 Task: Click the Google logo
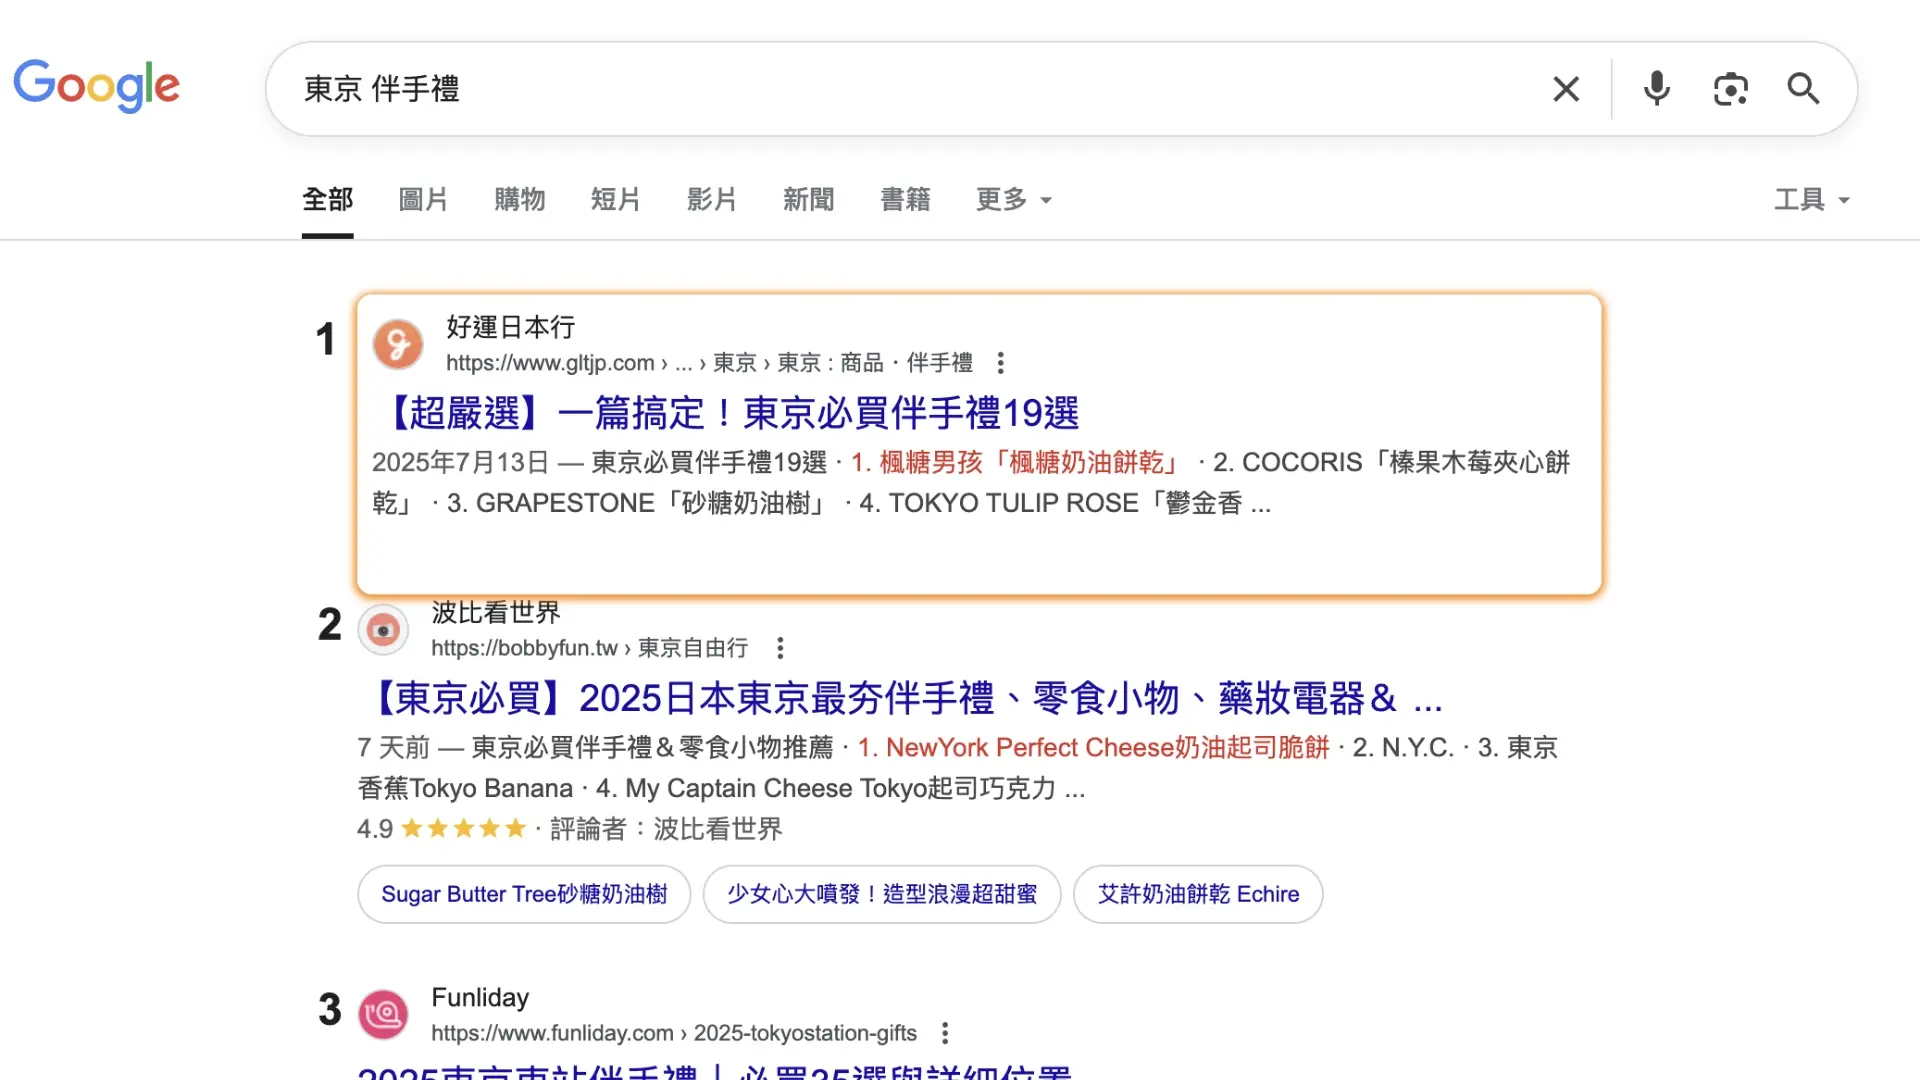[x=96, y=86]
